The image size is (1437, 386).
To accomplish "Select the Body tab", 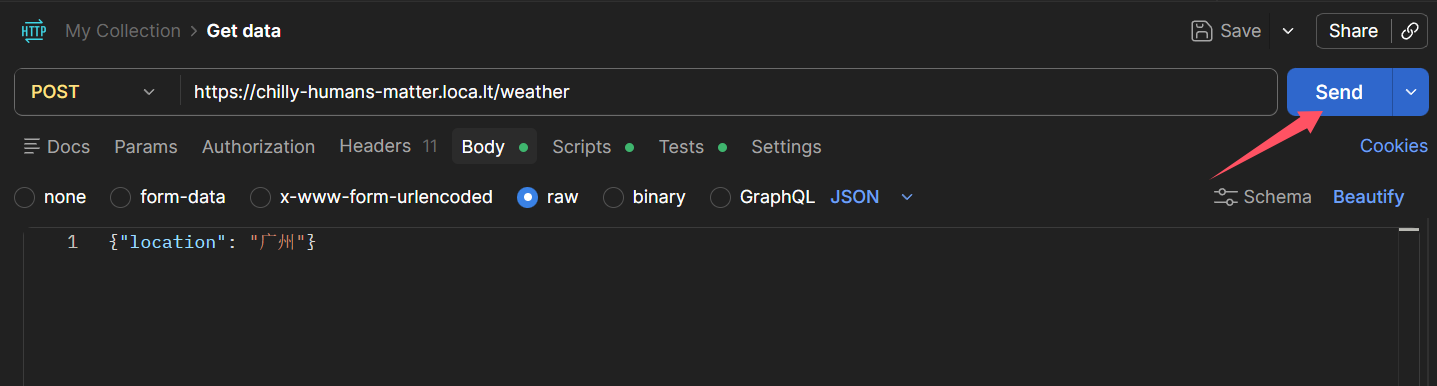I will pyautogui.click(x=494, y=147).
